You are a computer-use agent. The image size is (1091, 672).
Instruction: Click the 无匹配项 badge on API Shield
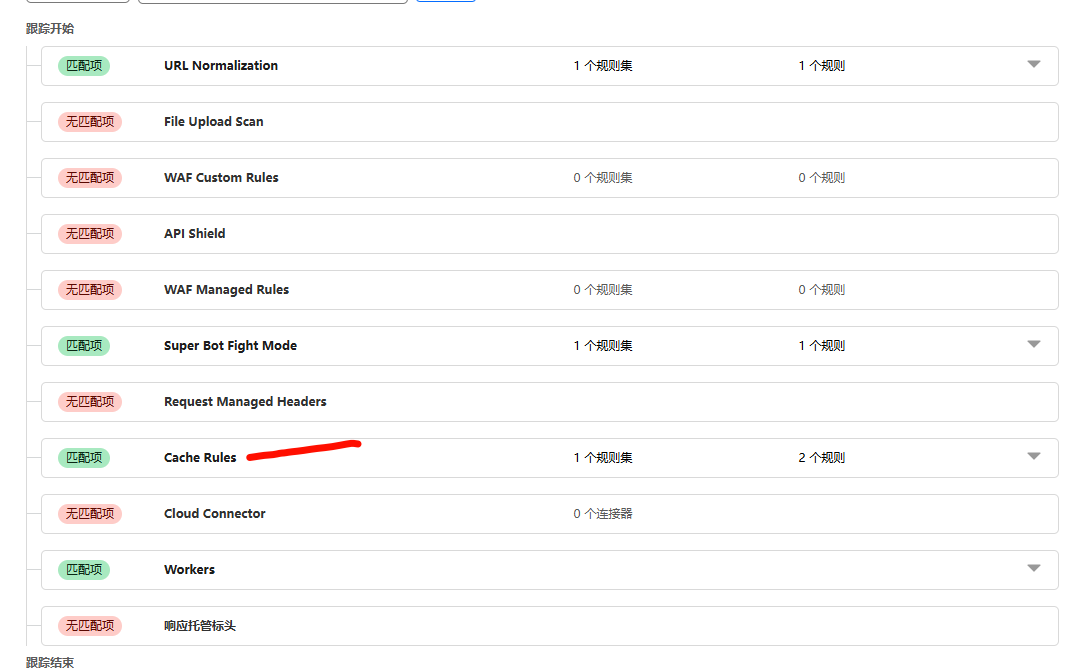[x=90, y=234]
